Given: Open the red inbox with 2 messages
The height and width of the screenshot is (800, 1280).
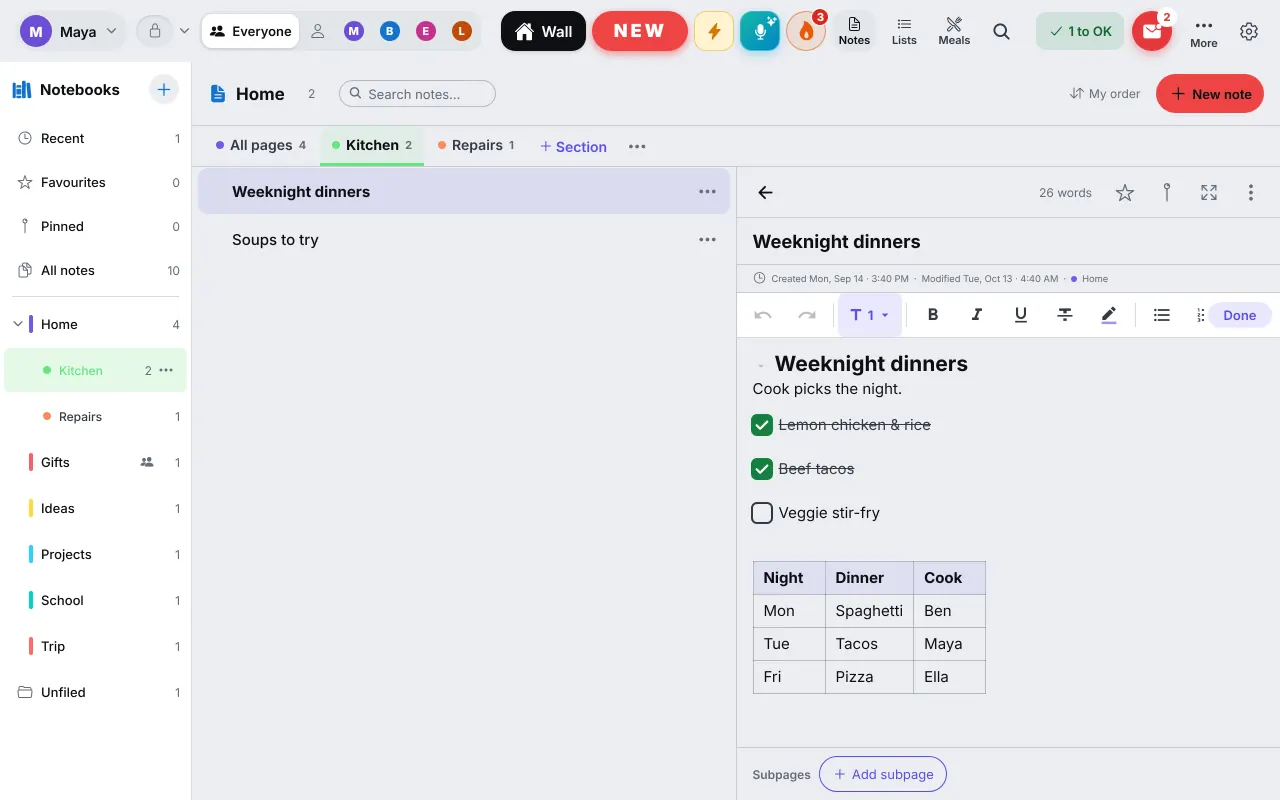Looking at the screenshot, I should [x=1152, y=31].
